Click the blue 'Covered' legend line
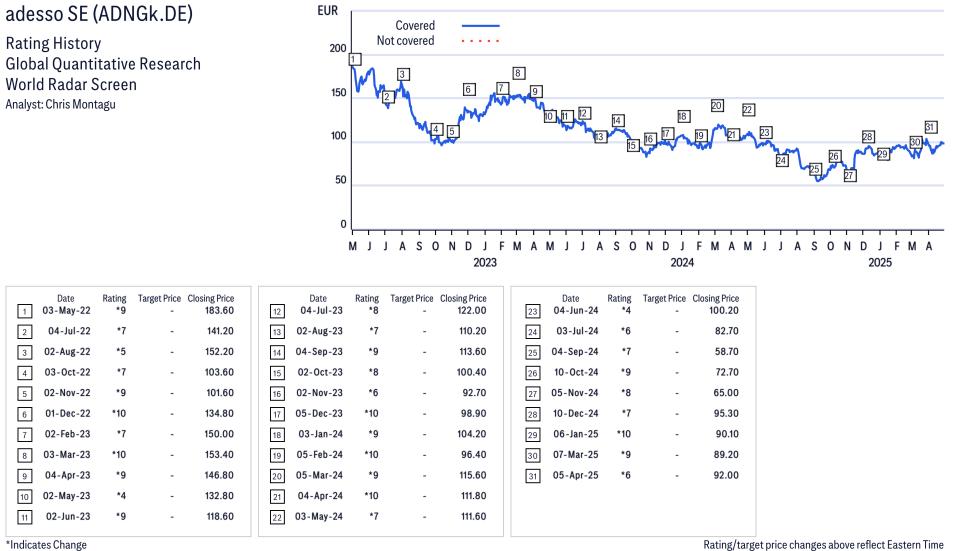 tap(481, 26)
